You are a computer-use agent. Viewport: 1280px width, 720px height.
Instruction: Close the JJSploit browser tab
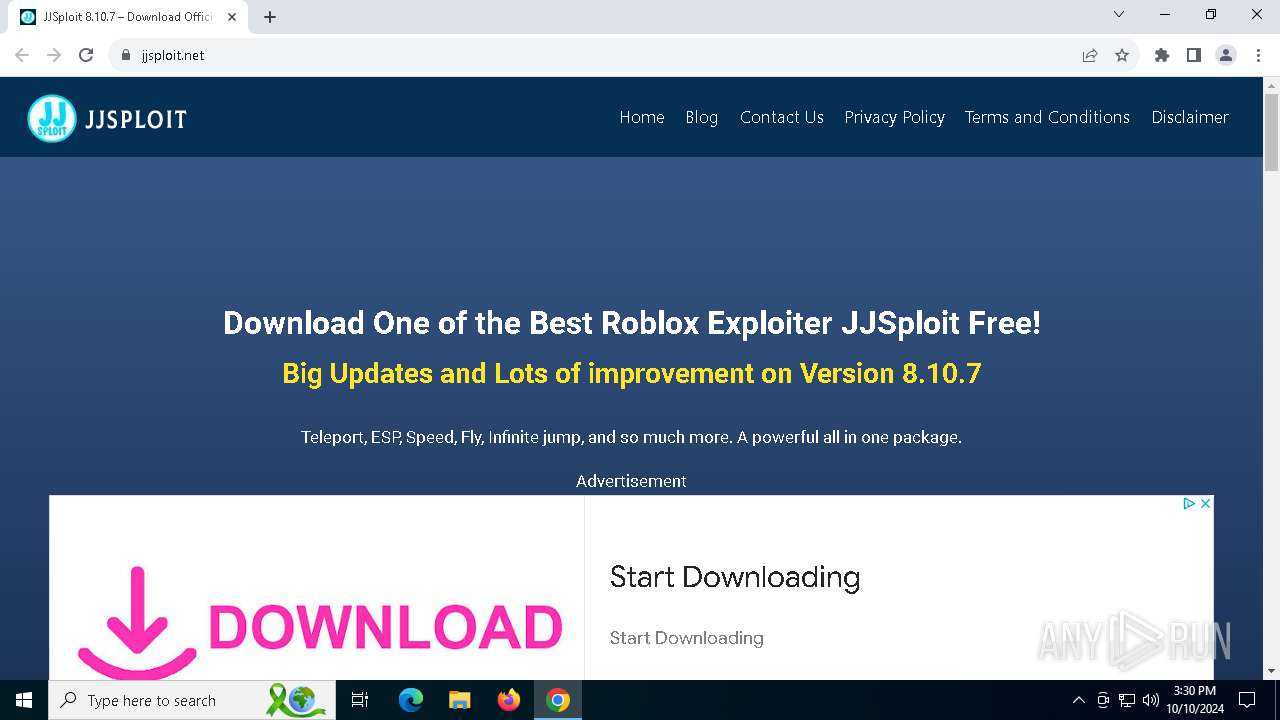pyautogui.click(x=232, y=17)
